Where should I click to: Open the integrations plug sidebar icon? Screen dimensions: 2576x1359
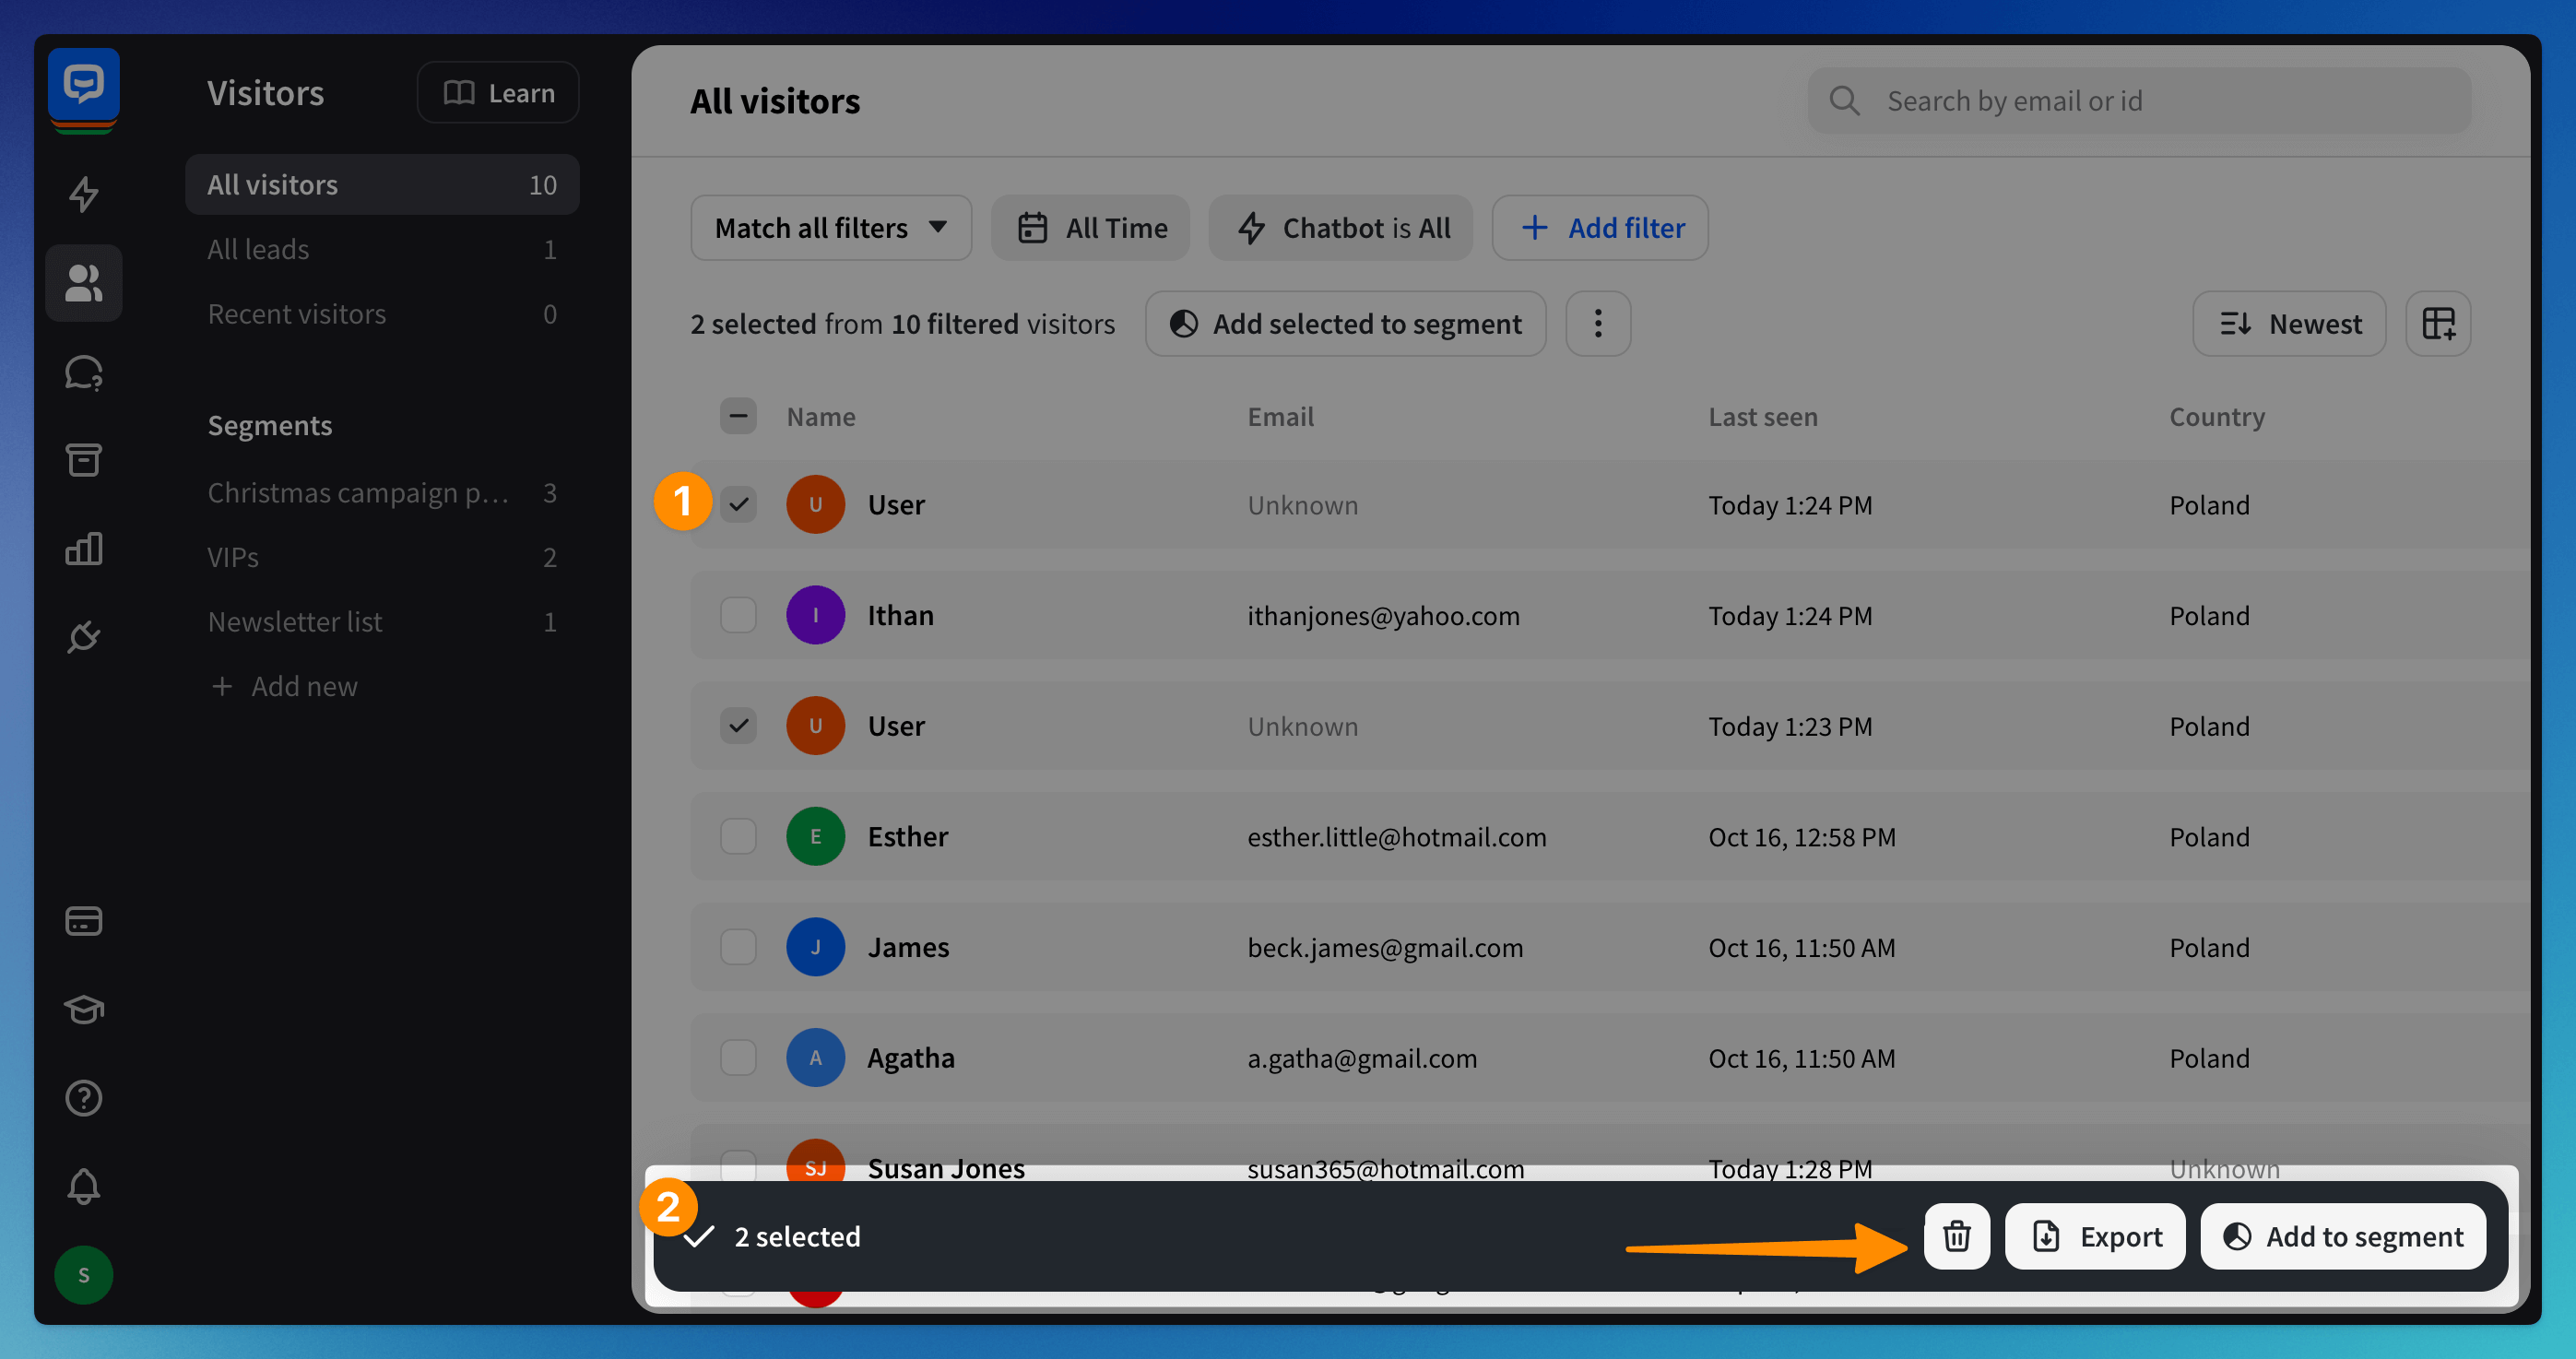tap(84, 636)
